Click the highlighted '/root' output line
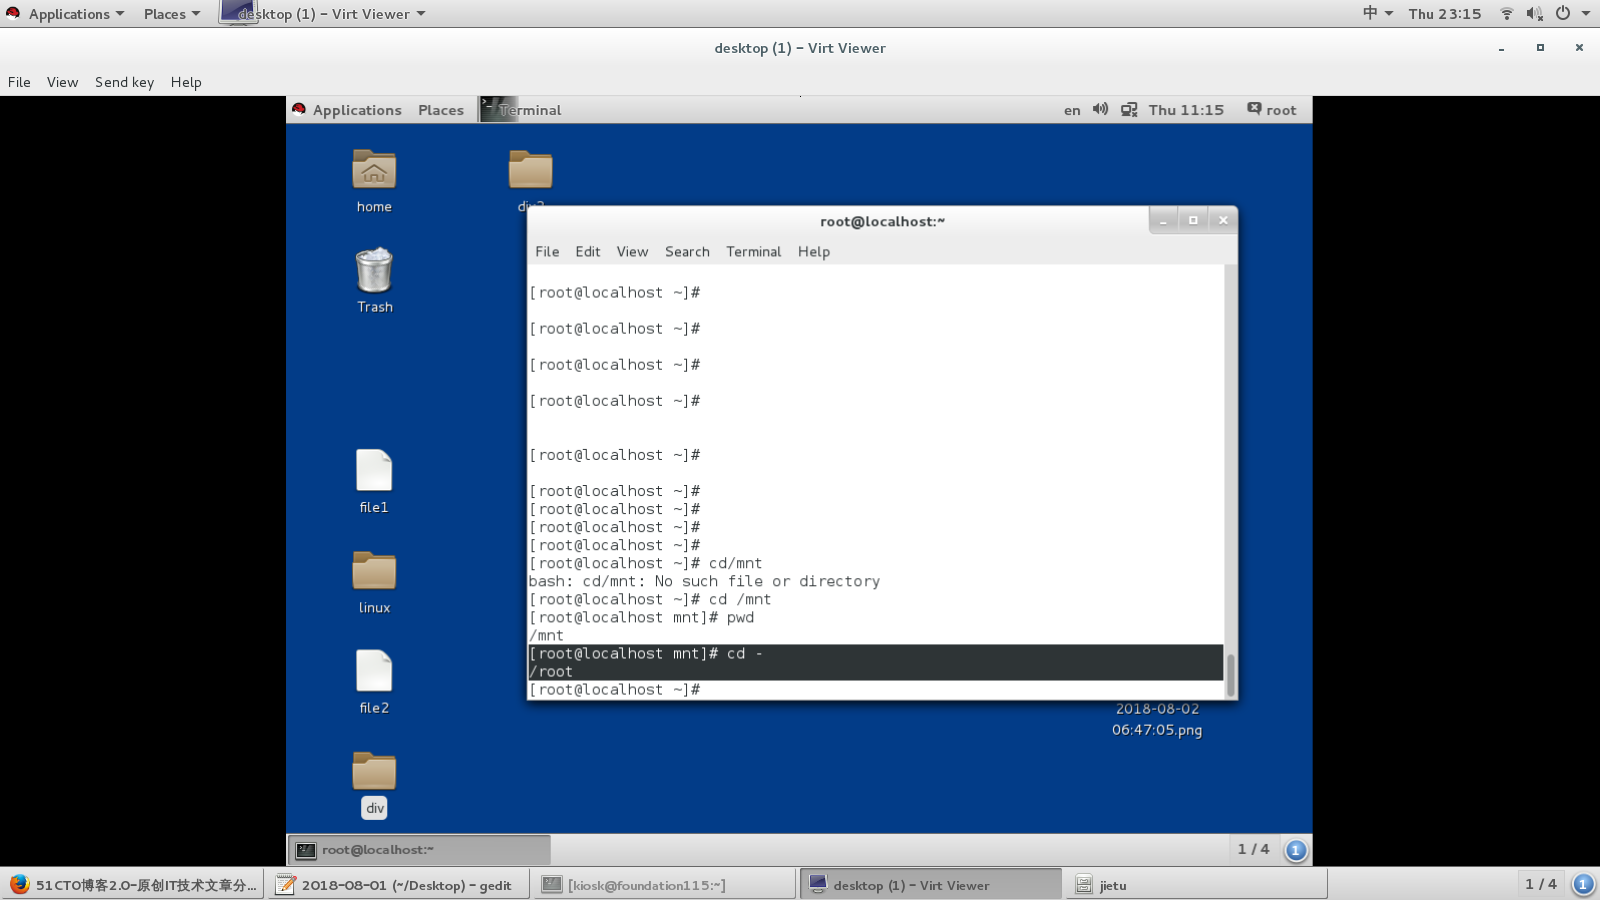This screenshot has width=1600, height=900. click(875, 672)
